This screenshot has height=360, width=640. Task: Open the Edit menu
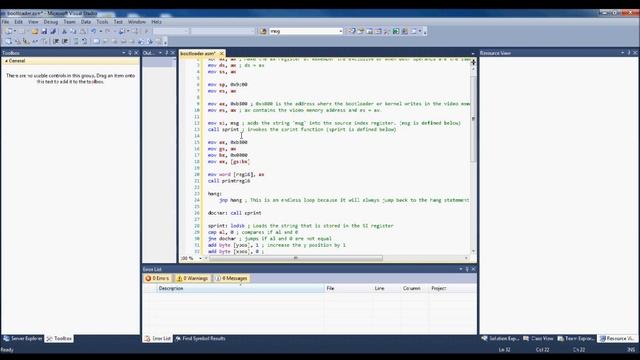tap(19, 22)
